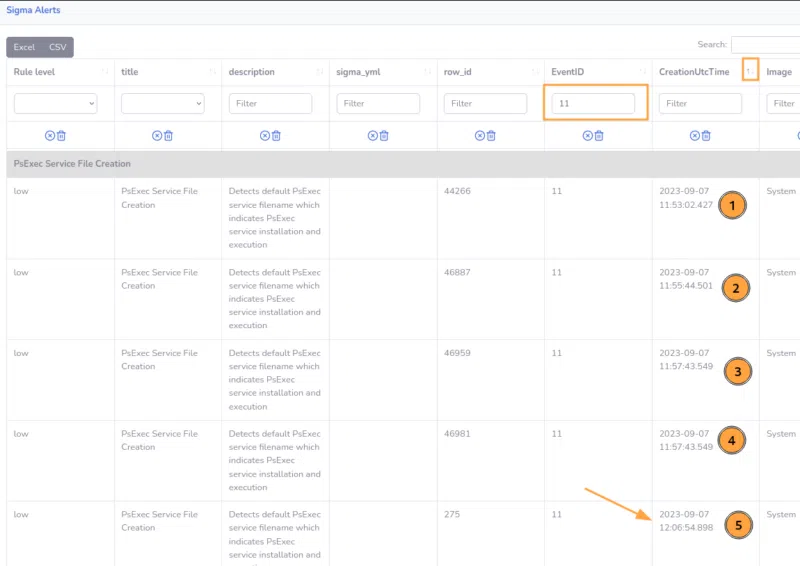Click the EventID filter field containing 11
The height and width of the screenshot is (566, 800).
pyautogui.click(x=593, y=103)
